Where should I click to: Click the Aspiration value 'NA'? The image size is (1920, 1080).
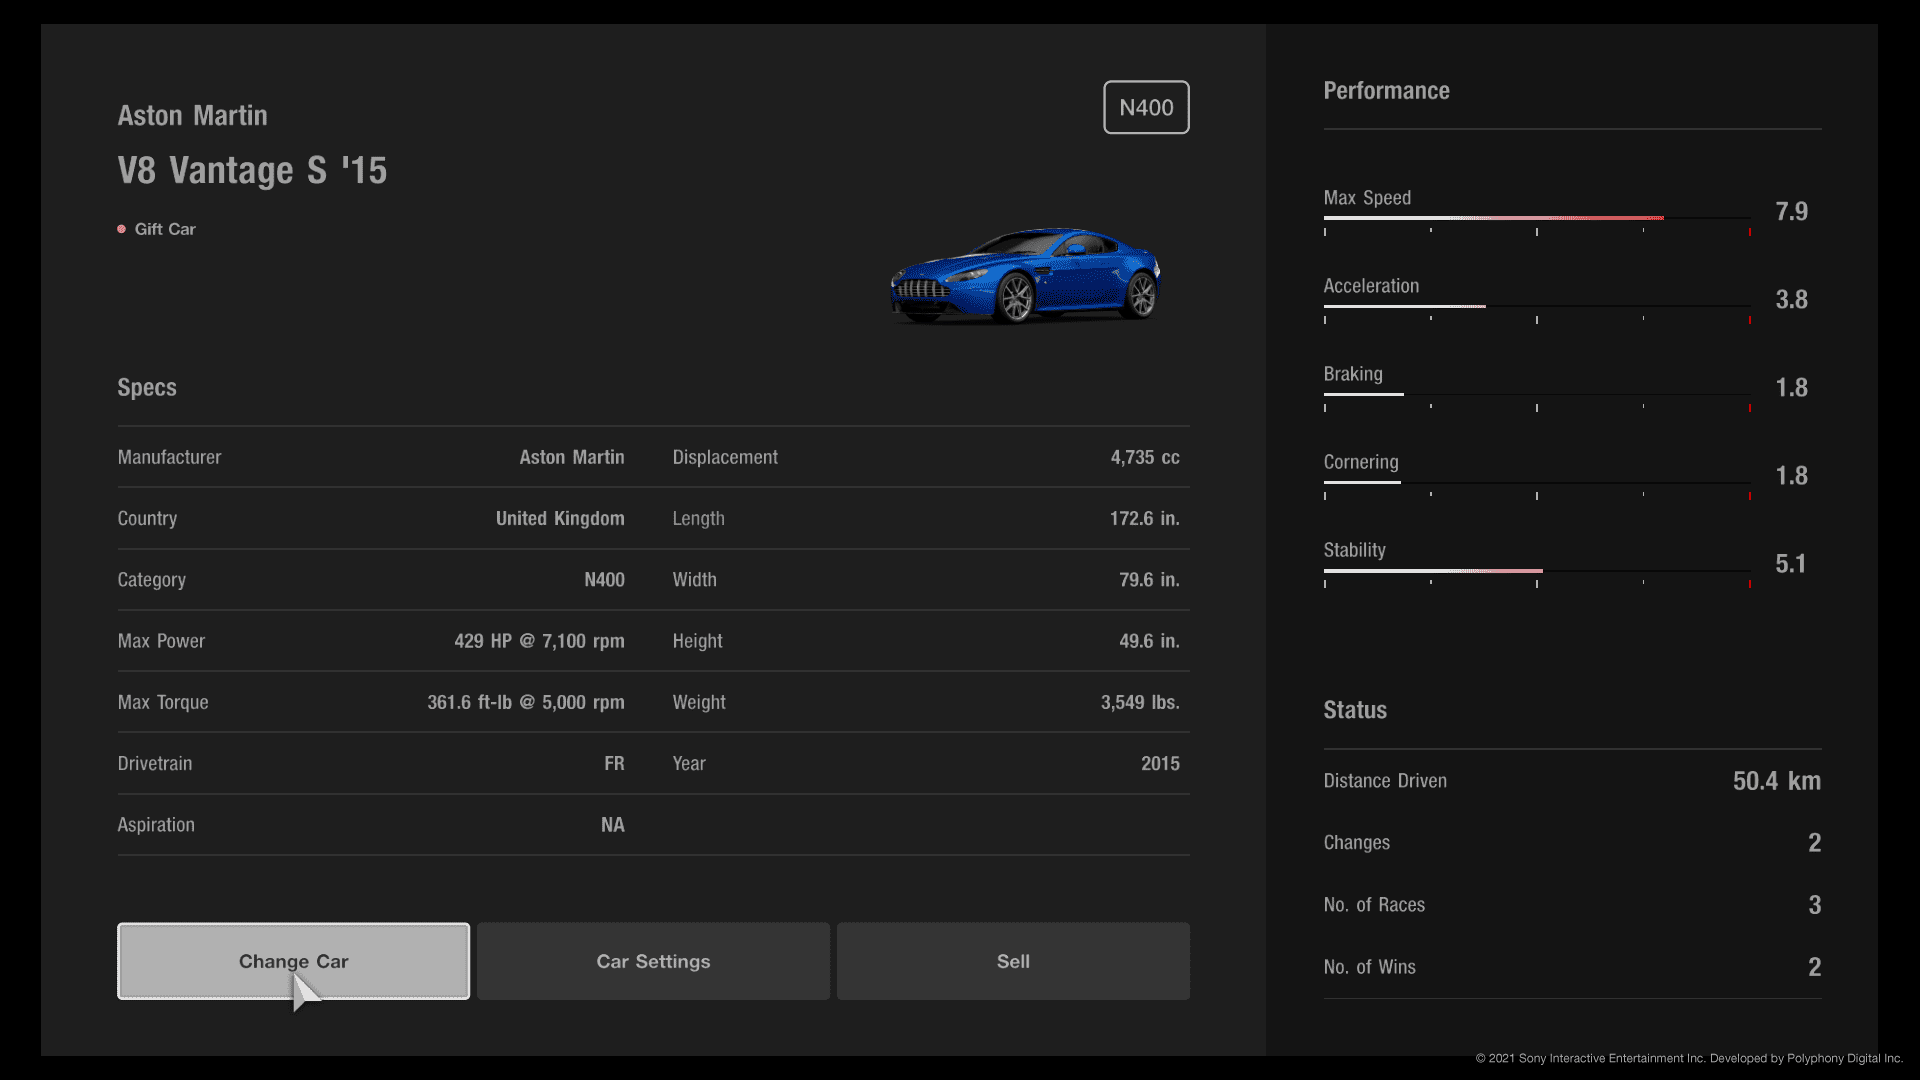[613, 825]
